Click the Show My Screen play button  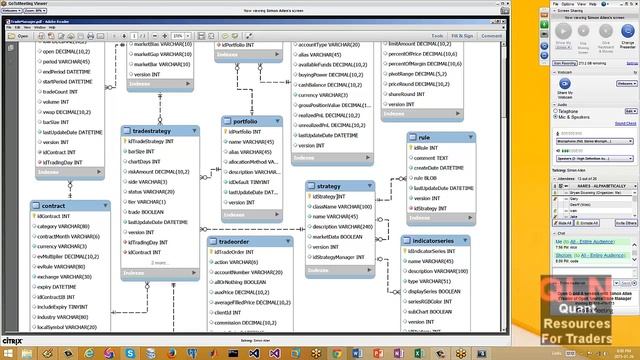point(563,31)
